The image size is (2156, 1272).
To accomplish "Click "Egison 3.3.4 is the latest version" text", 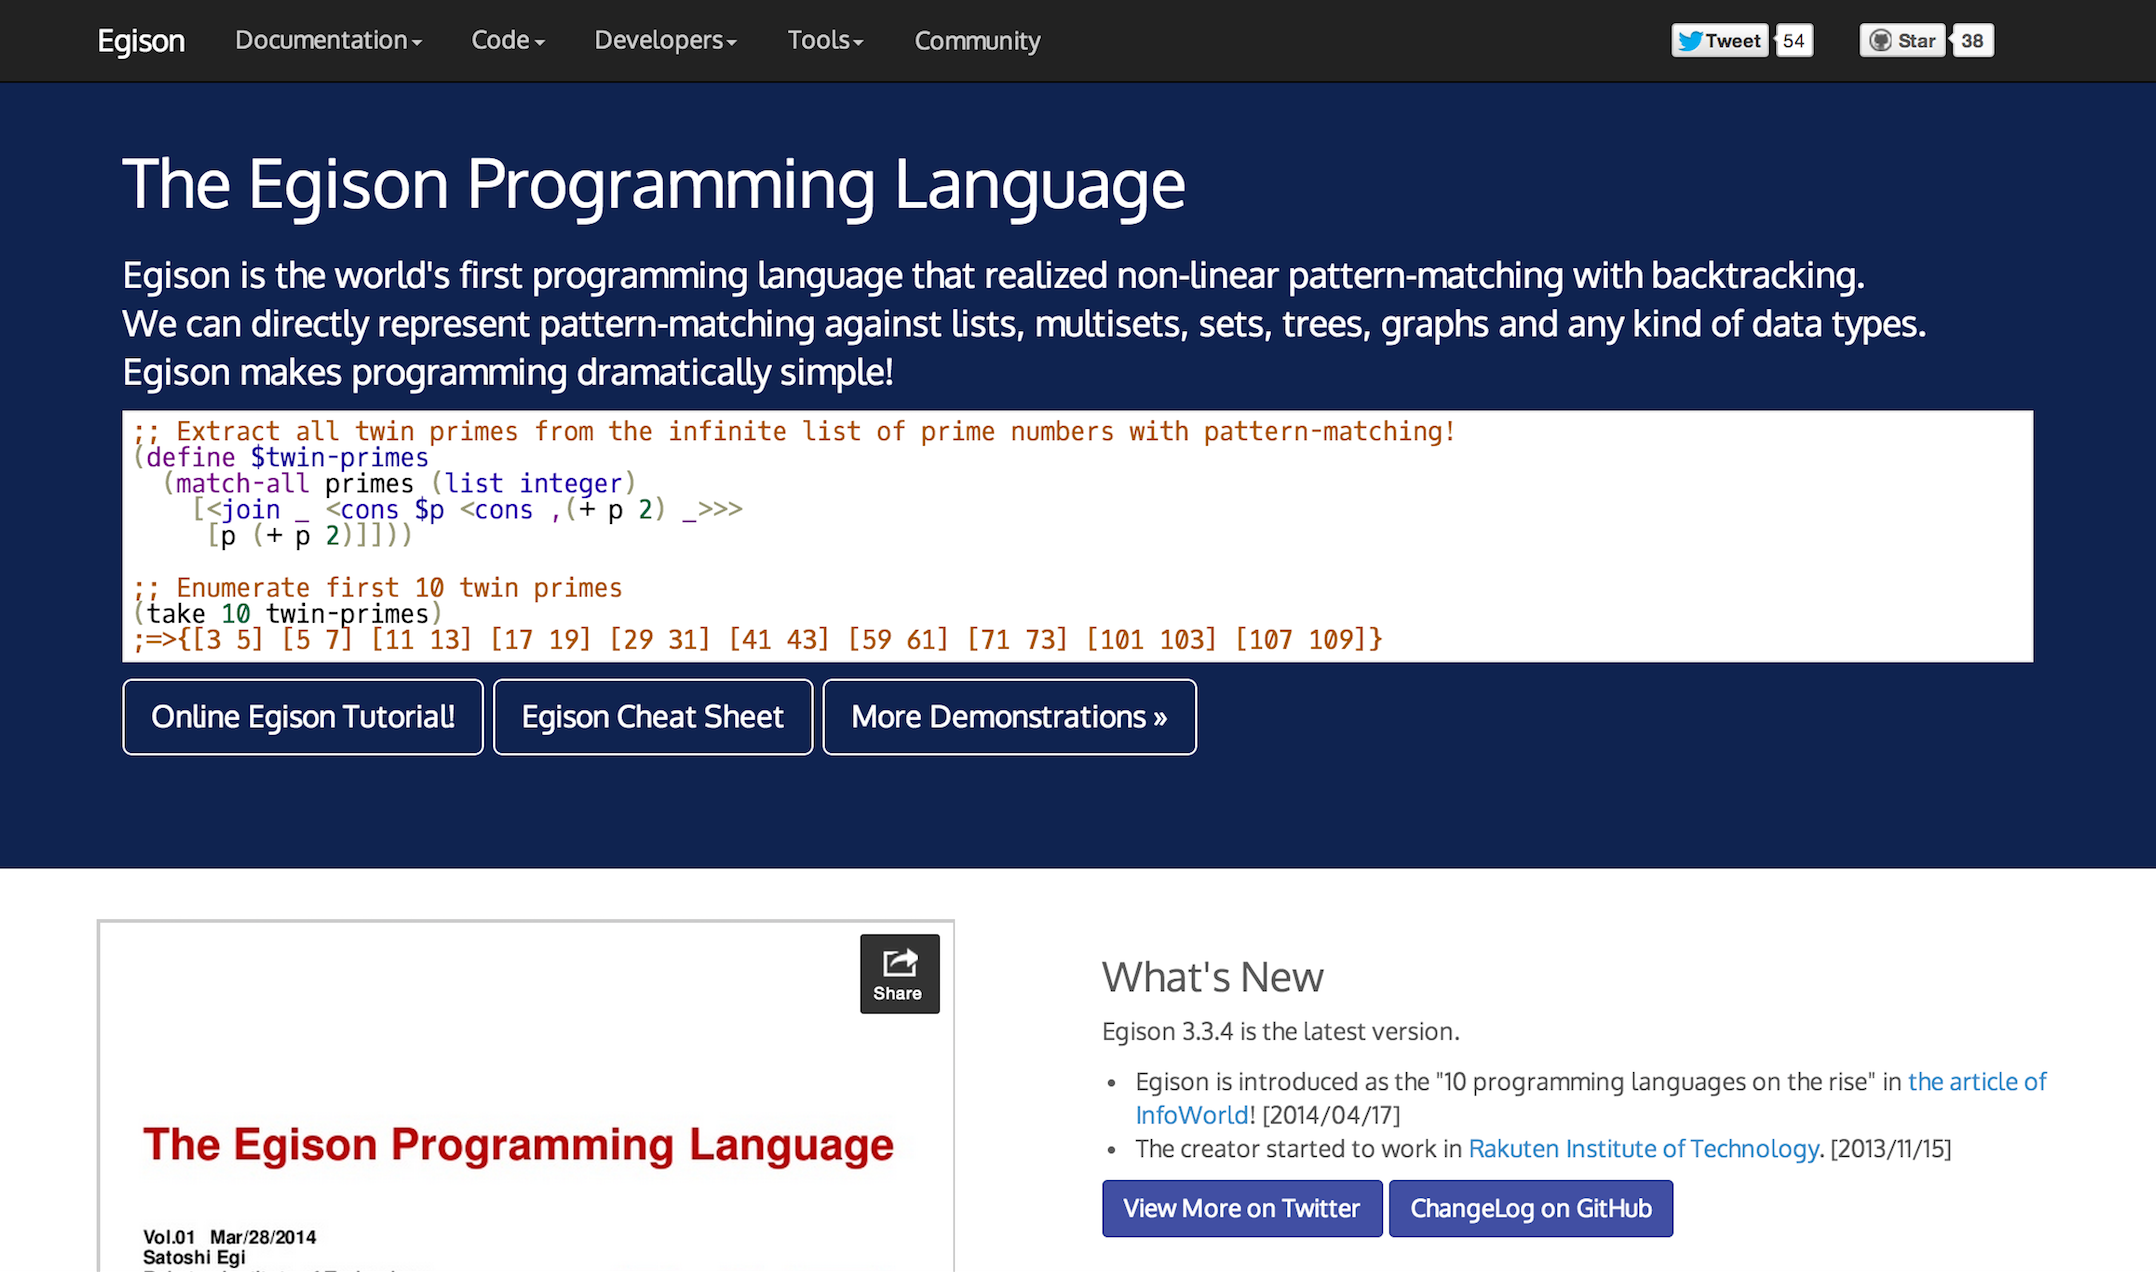I will click(1281, 1032).
